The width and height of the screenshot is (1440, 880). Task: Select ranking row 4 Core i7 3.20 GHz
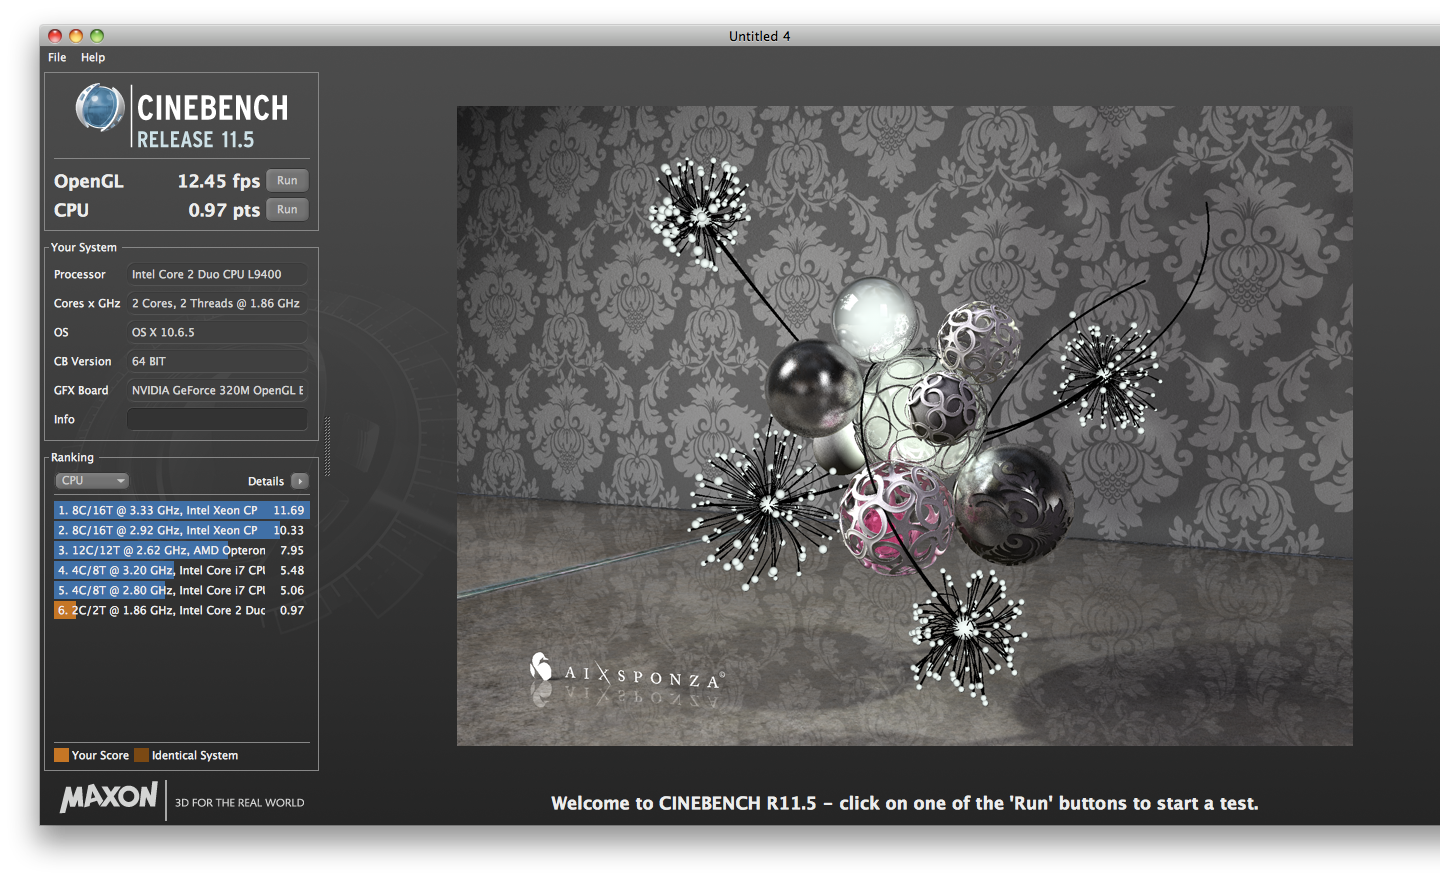182,570
